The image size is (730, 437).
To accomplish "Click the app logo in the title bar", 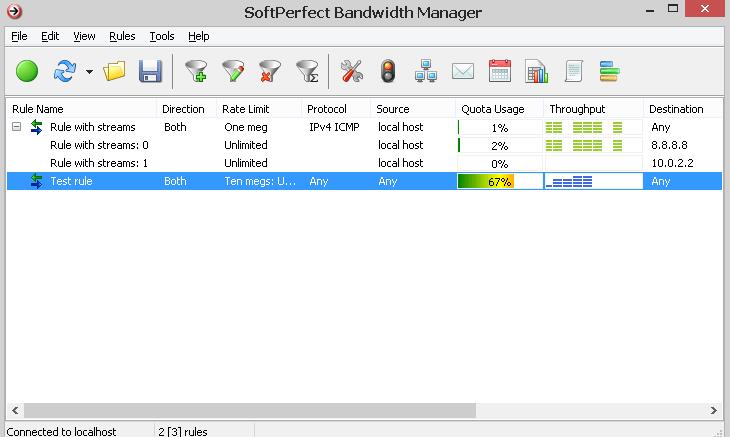I will (x=14, y=11).
